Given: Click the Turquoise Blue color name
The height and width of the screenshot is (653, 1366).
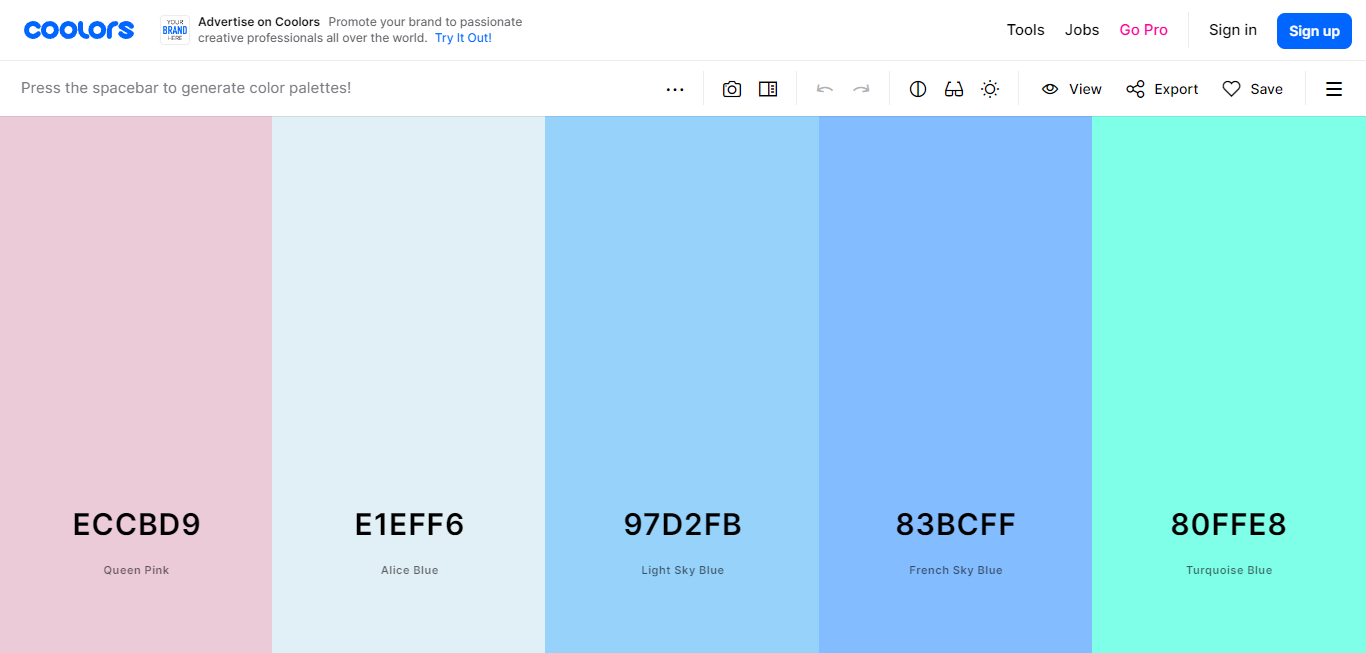Looking at the screenshot, I should [1229, 570].
